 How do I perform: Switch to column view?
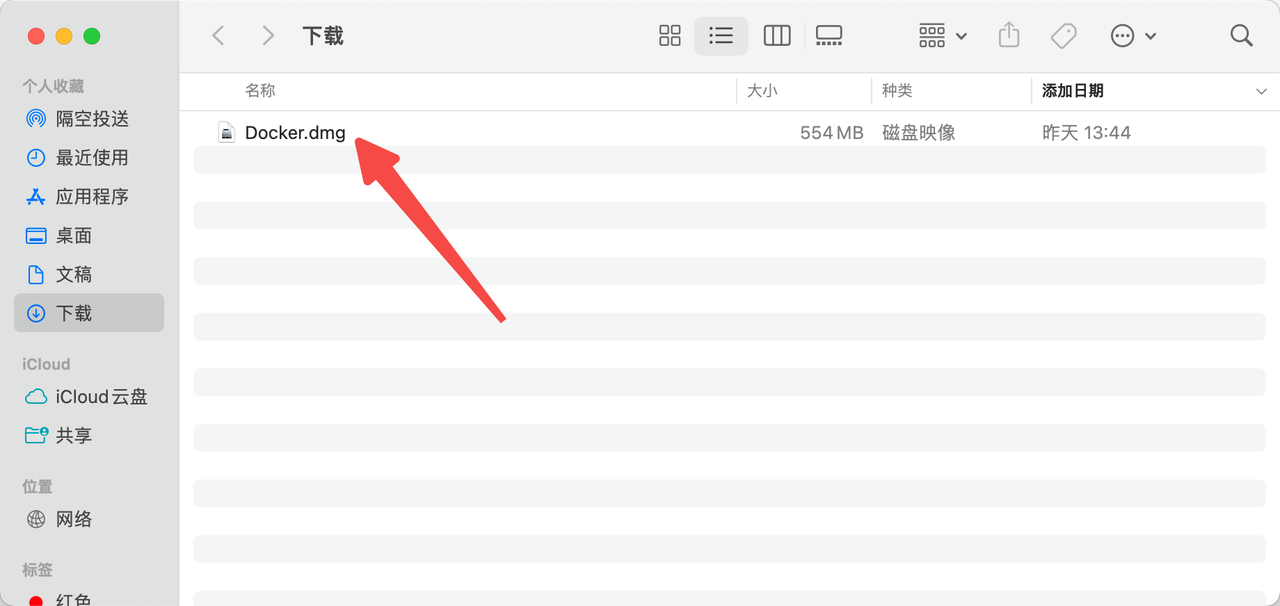(x=777, y=36)
